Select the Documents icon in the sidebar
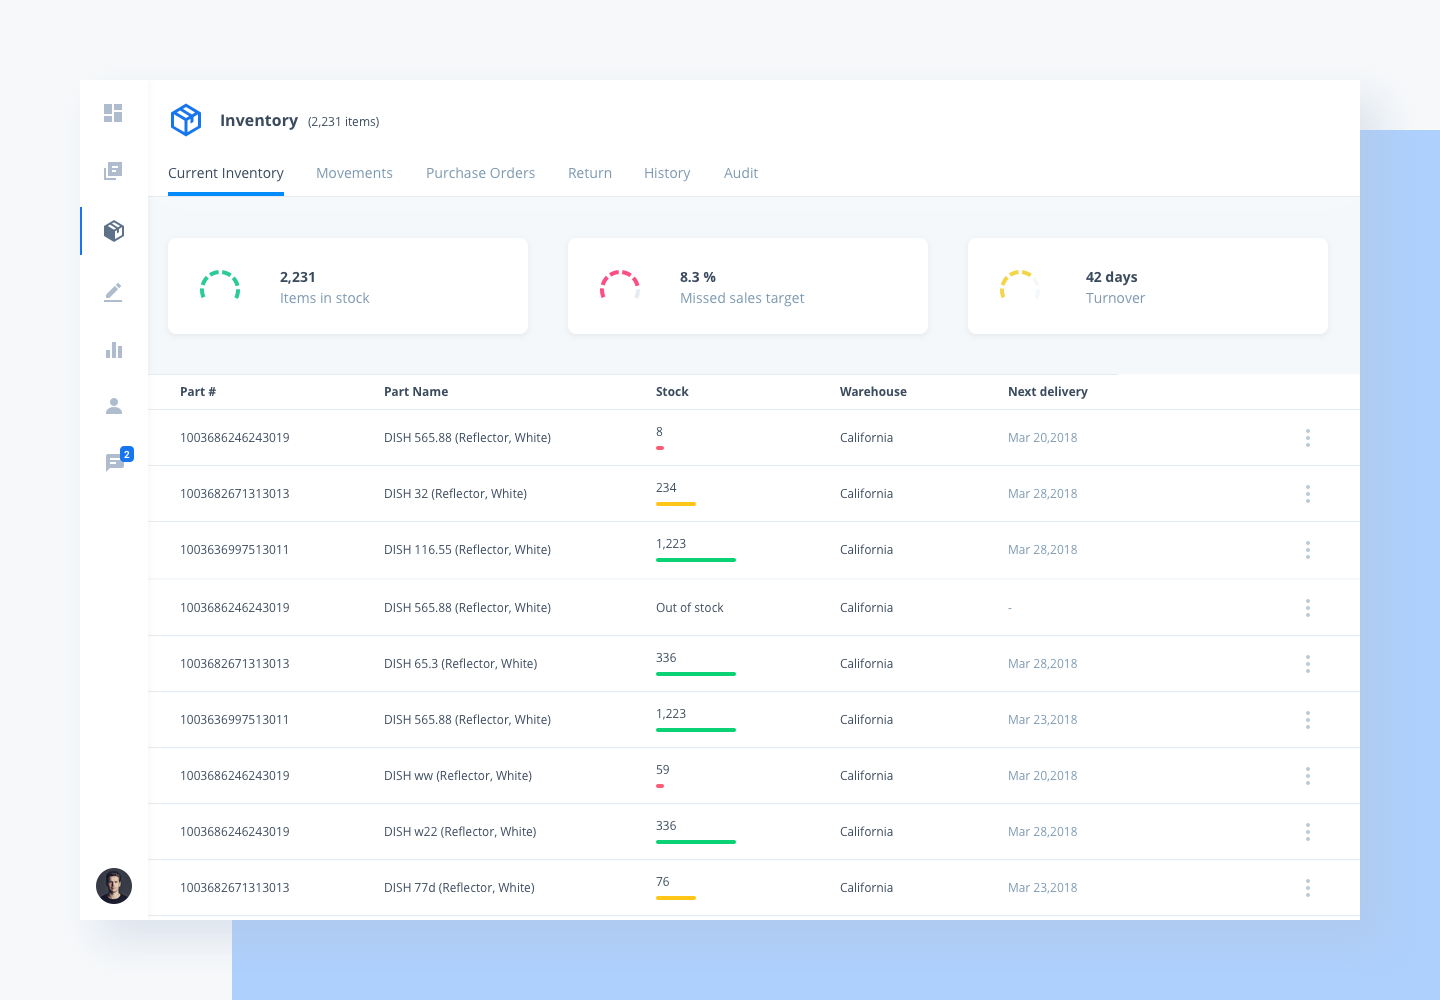Viewport: 1440px width, 1000px height. click(113, 170)
